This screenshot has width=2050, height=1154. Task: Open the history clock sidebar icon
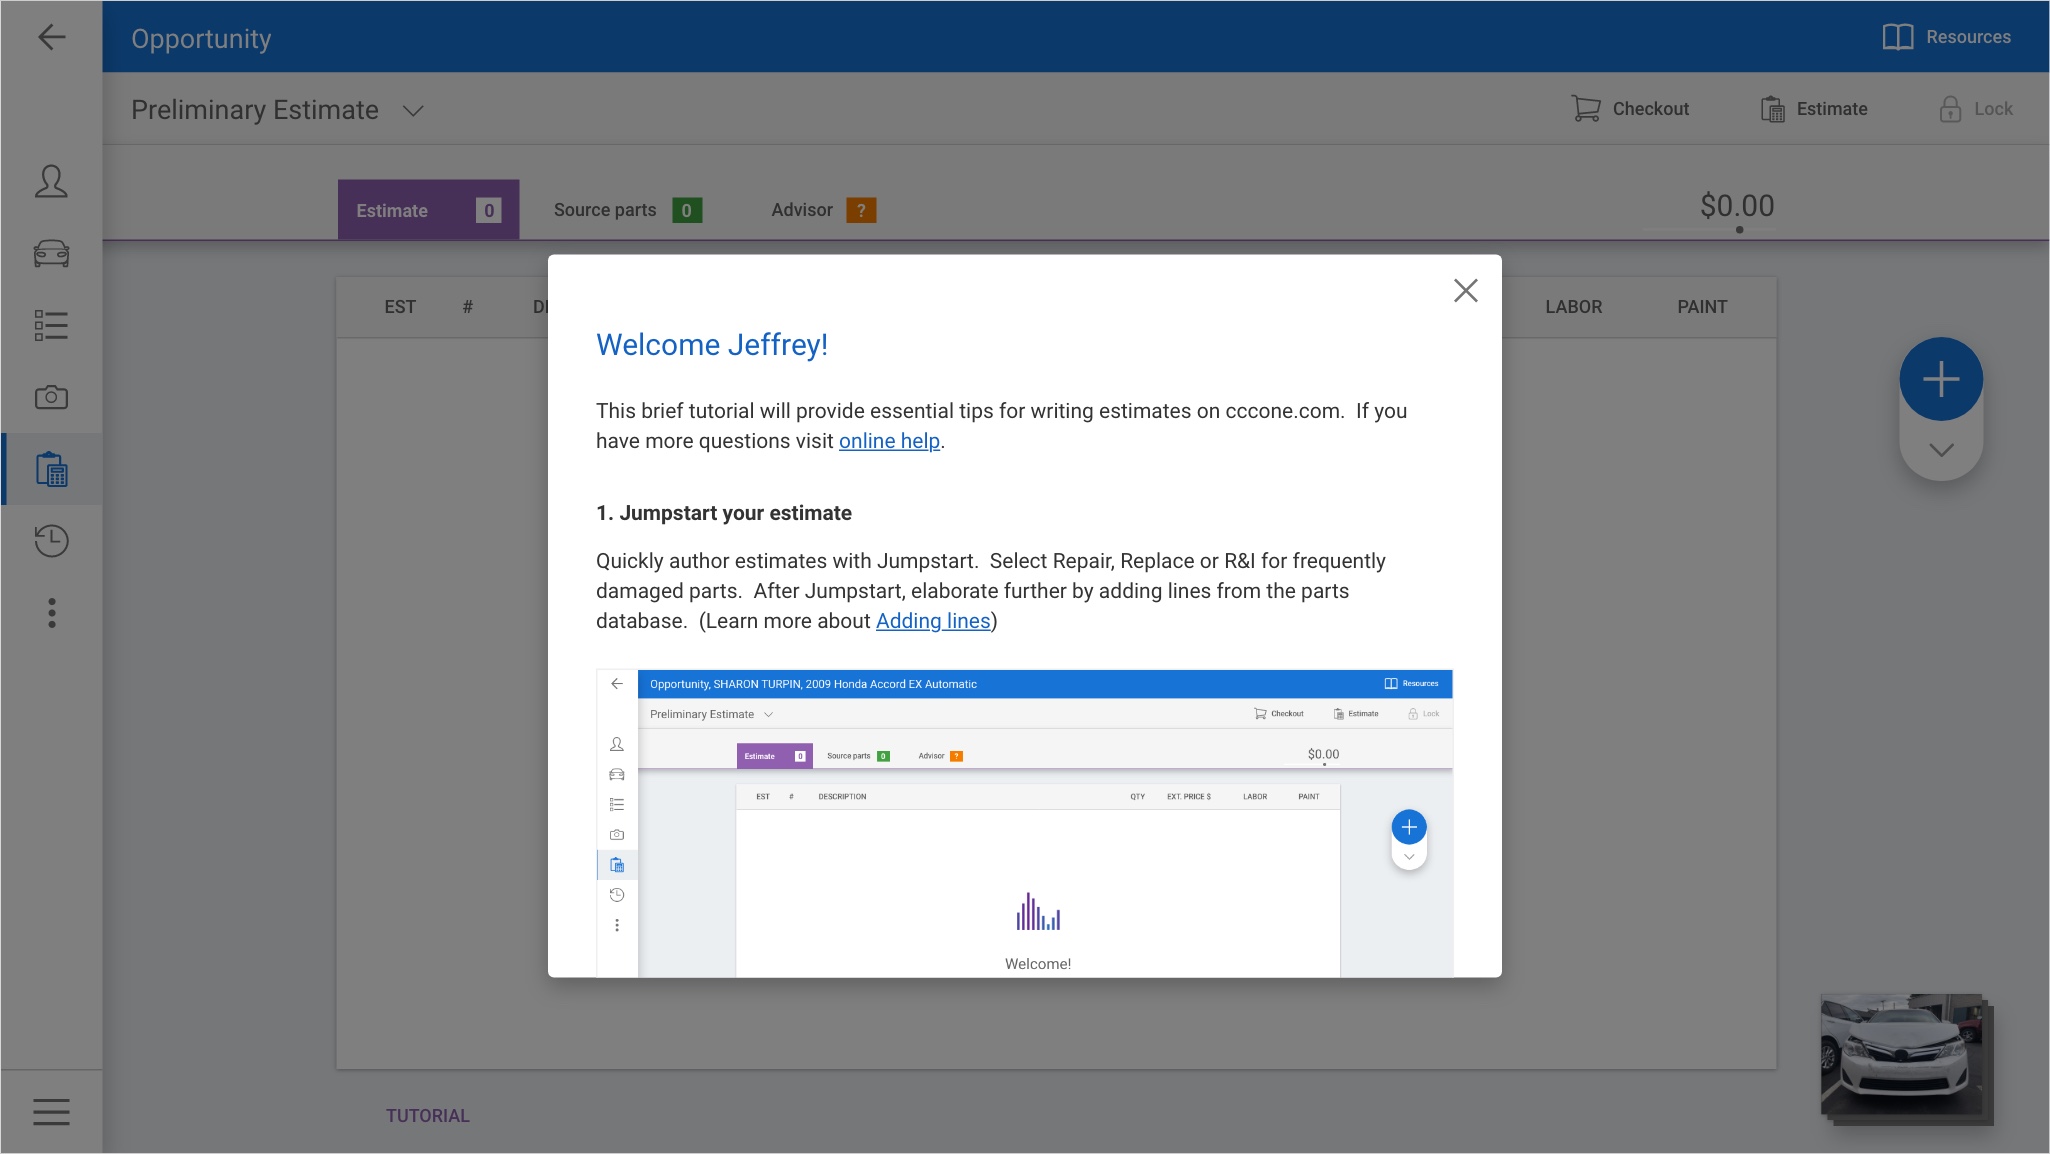click(51, 541)
